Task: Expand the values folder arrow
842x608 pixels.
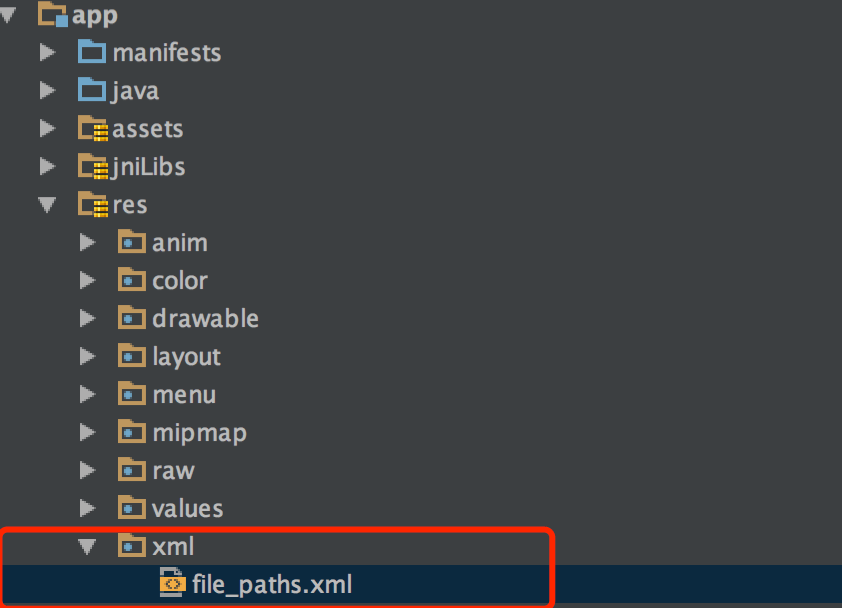Action: coord(87,508)
